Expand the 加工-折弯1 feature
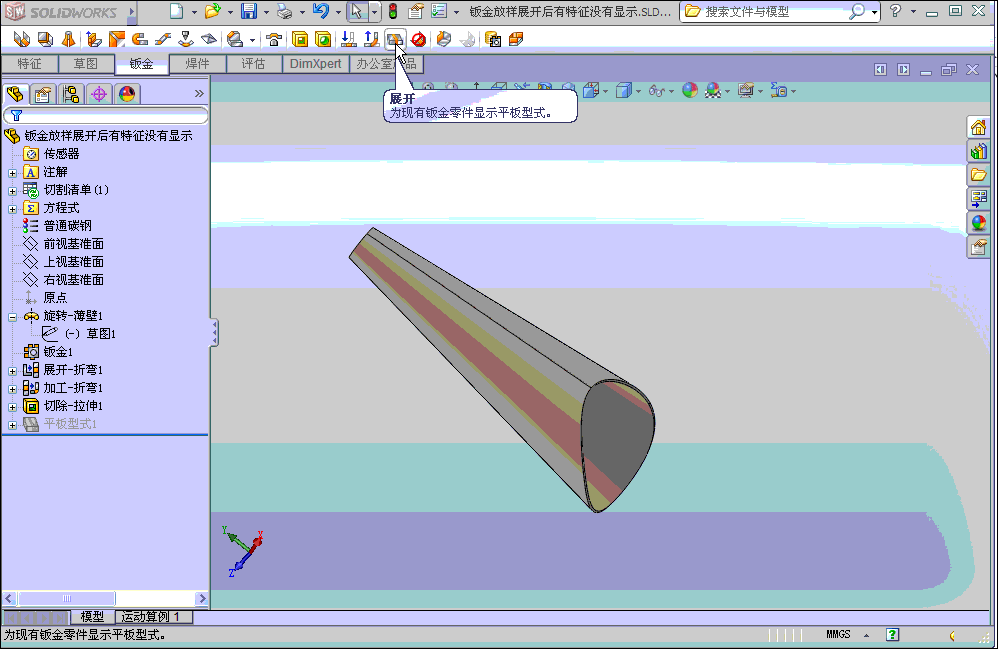This screenshot has height=649, width=998. coord(12,388)
